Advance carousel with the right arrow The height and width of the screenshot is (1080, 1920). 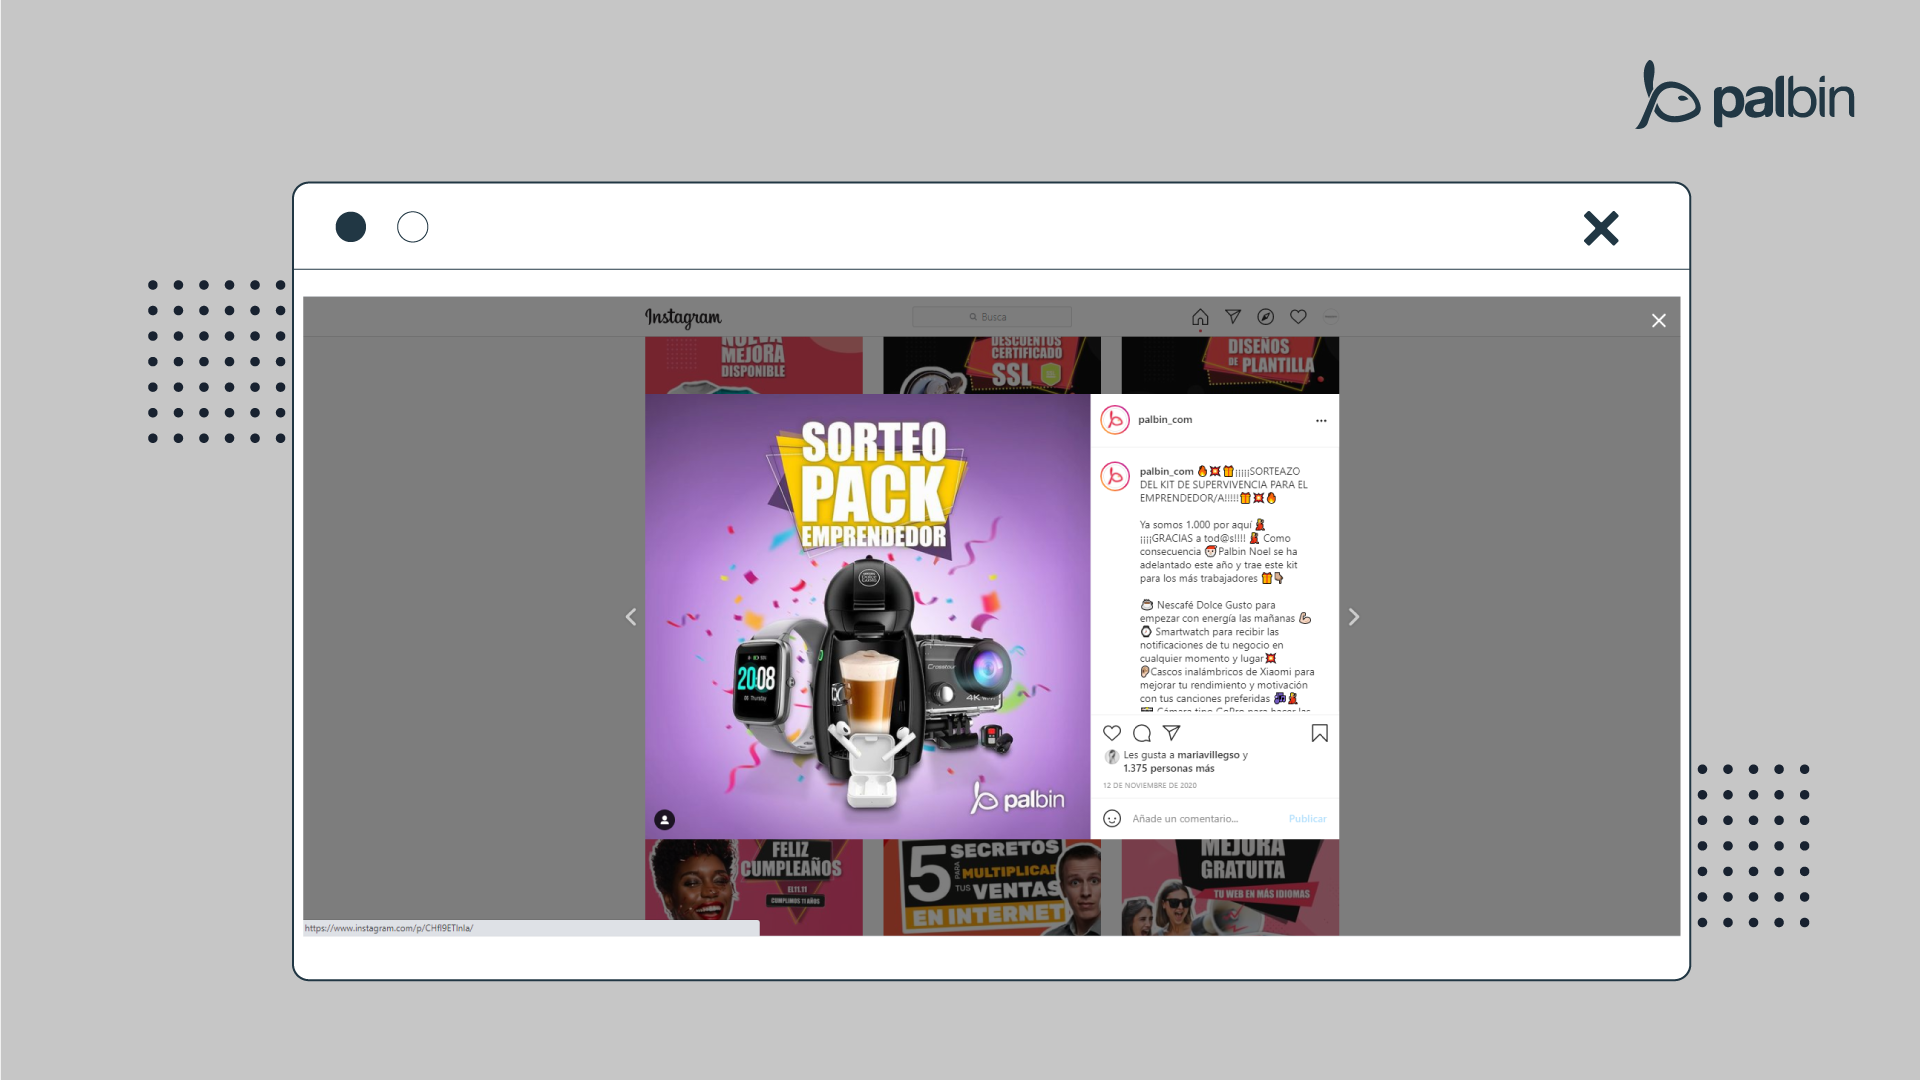click(x=1354, y=617)
